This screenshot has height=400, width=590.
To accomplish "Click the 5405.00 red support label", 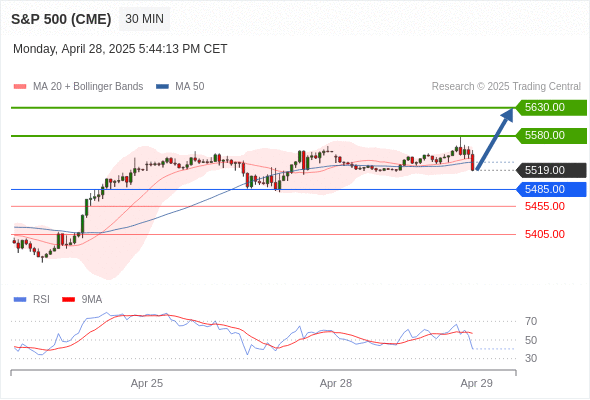I will tap(545, 234).
